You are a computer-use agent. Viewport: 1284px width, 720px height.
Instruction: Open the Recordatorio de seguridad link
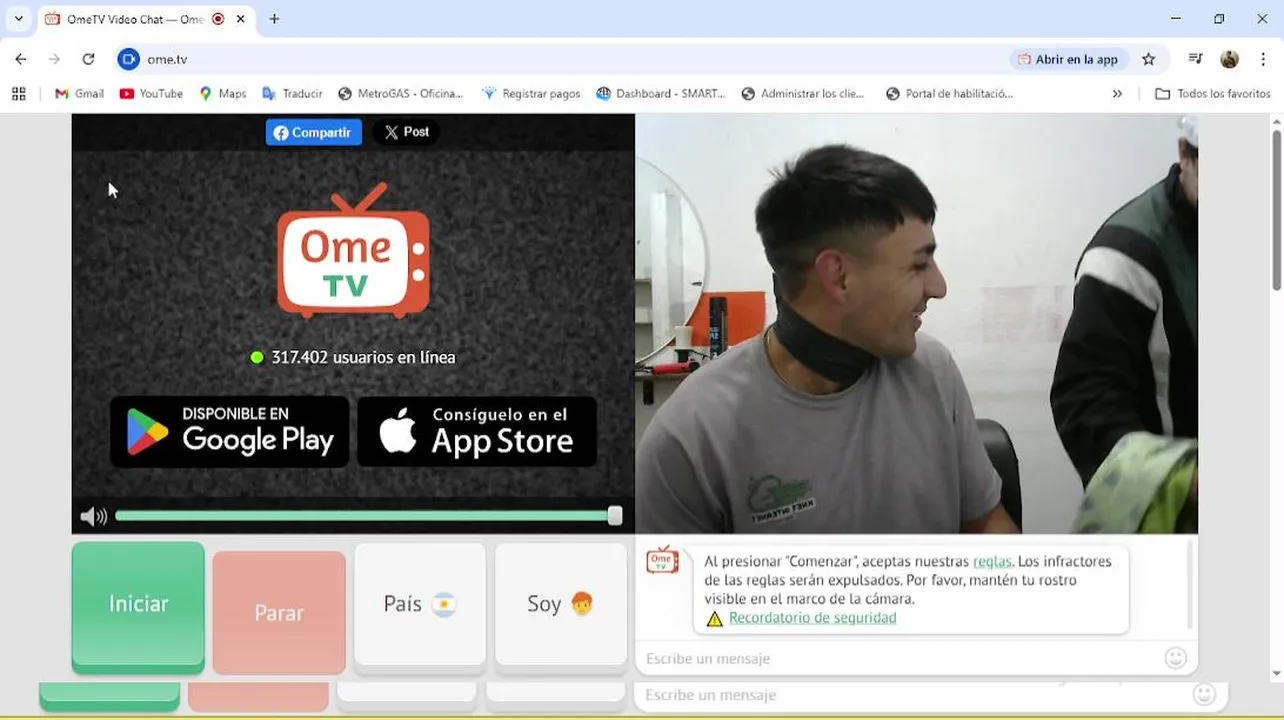pos(812,618)
